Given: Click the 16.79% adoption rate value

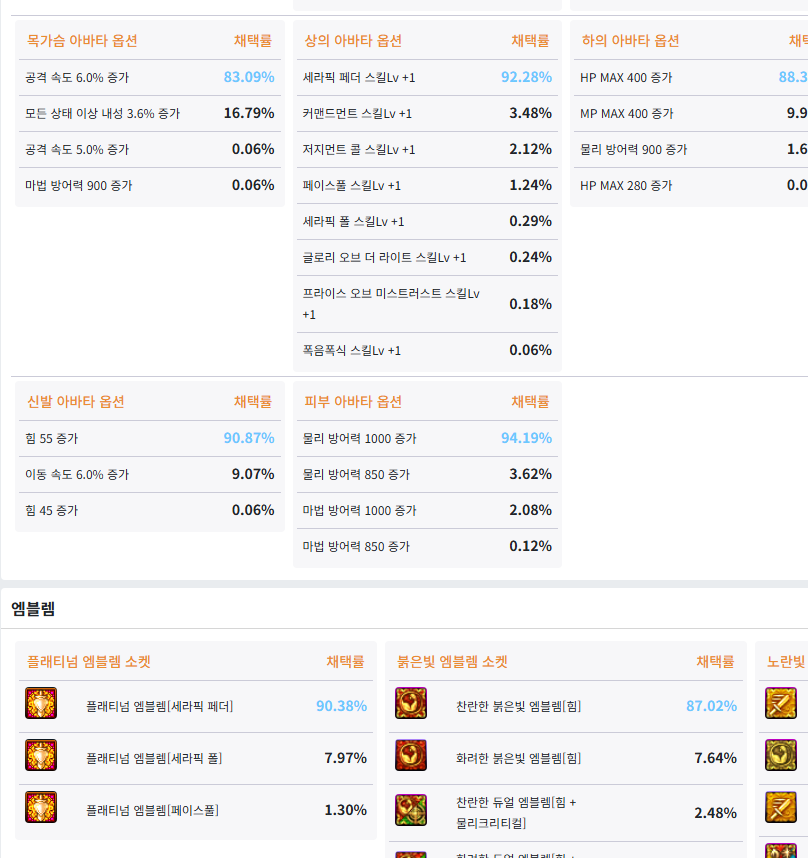Looking at the screenshot, I should 249,113.
